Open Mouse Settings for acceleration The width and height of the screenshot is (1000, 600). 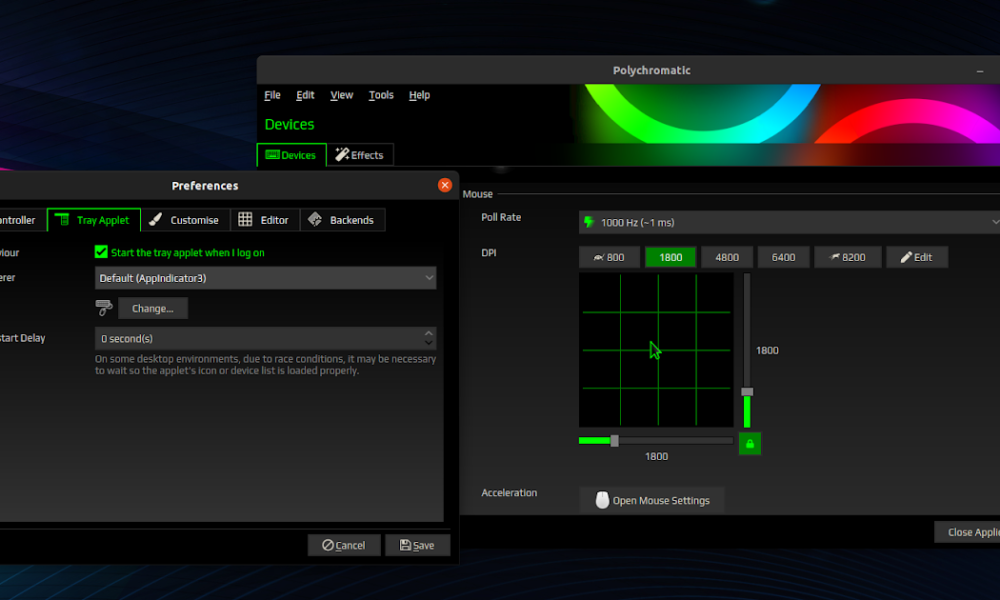[x=652, y=501]
